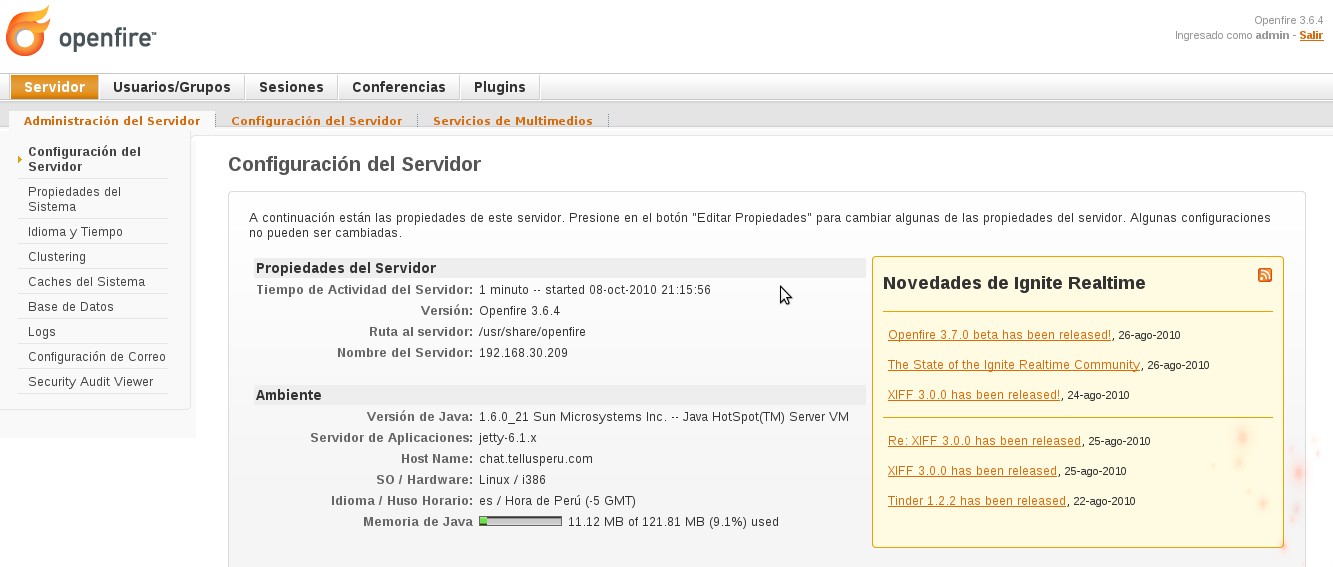
Task: Open 'Openfire 3.7.0 beta has been released!' news
Action: (x=1000, y=335)
